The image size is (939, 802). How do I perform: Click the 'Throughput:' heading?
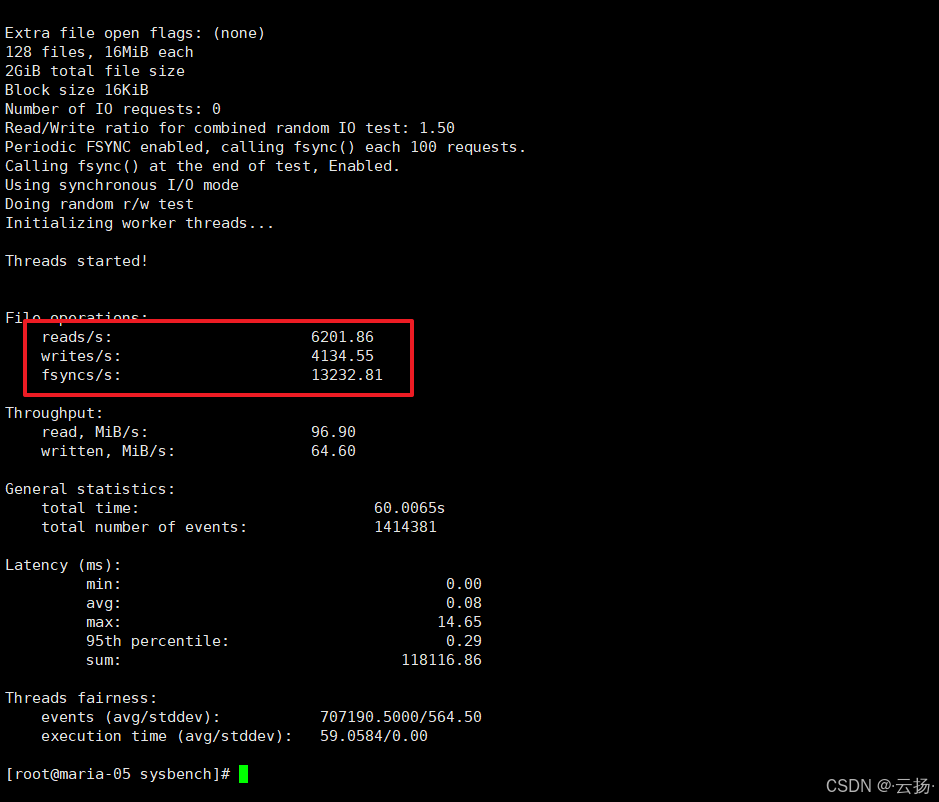click(54, 413)
